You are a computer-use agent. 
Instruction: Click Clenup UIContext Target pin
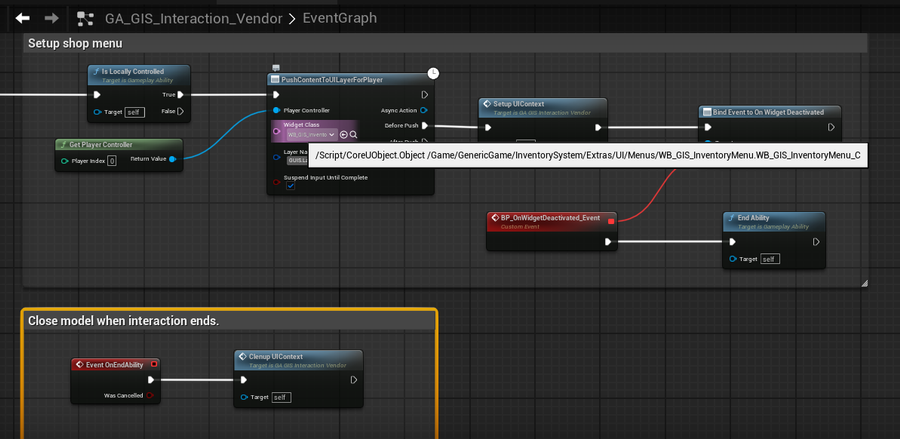click(x=244, y=397)
